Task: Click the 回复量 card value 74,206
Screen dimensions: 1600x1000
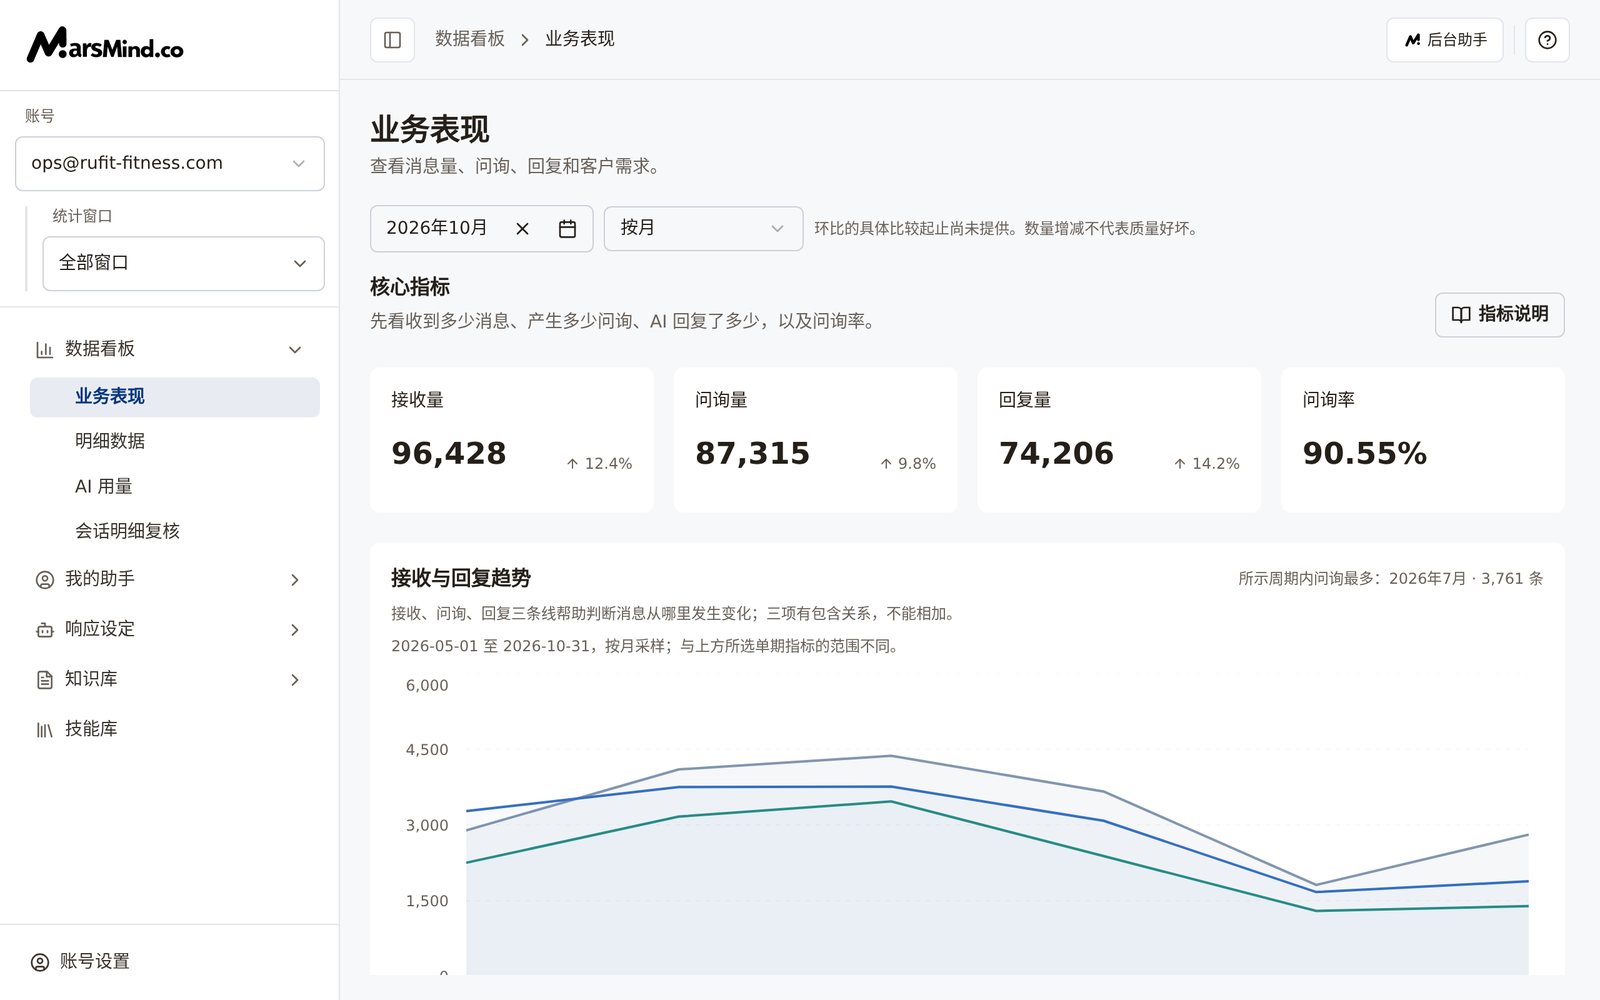Action: pyautogui.click(x=1057, y=454)
